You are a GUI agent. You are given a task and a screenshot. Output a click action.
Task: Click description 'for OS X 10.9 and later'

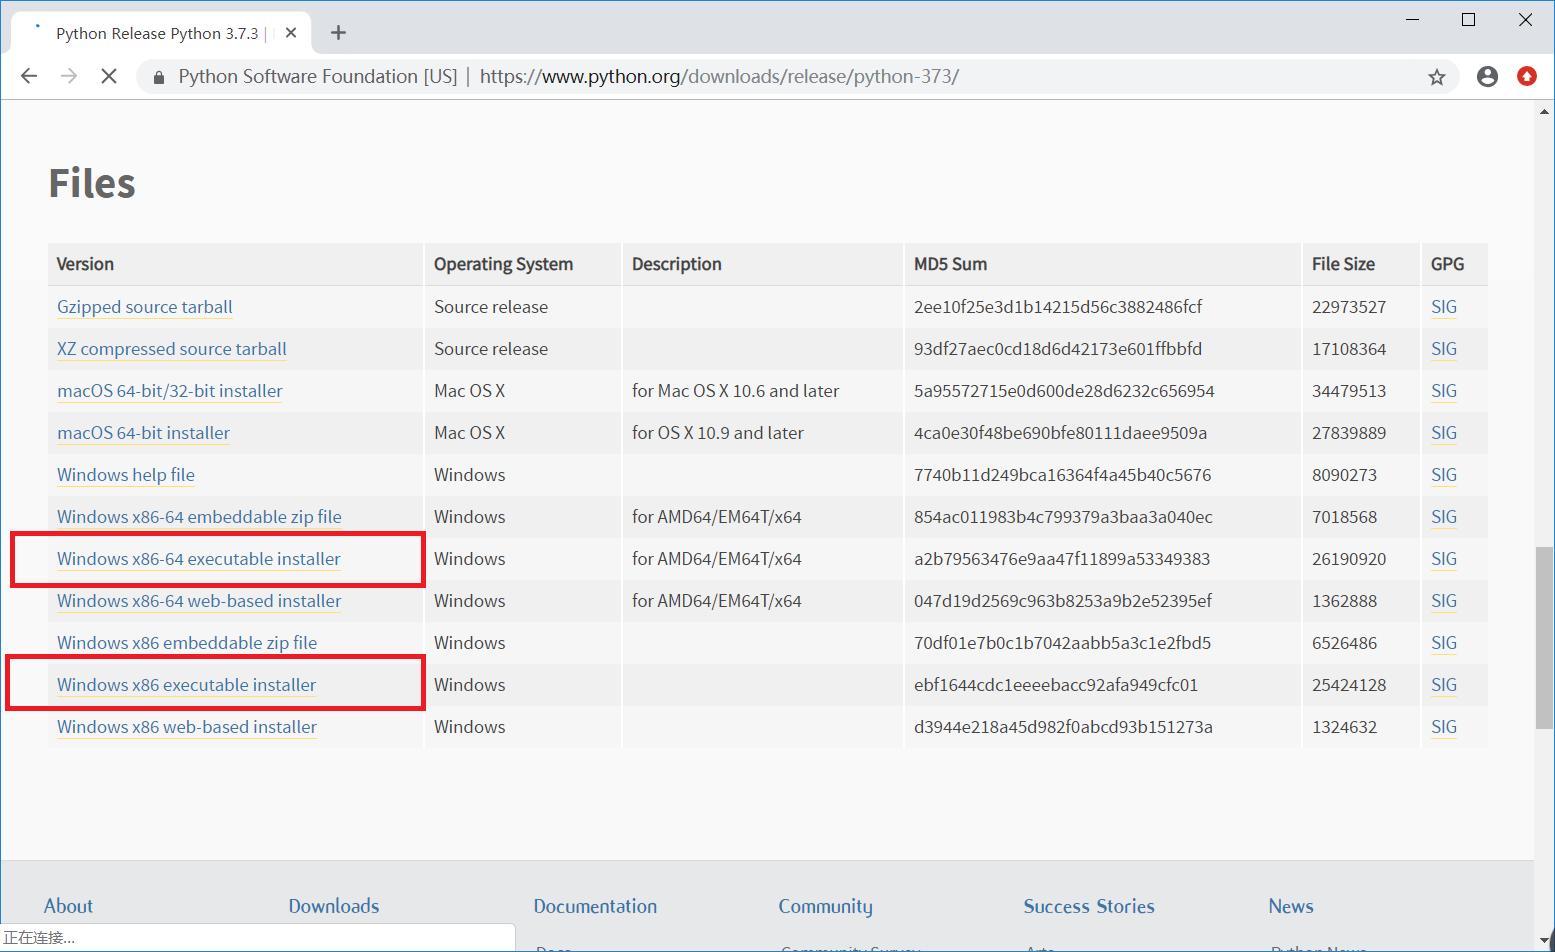coord(718,433)
